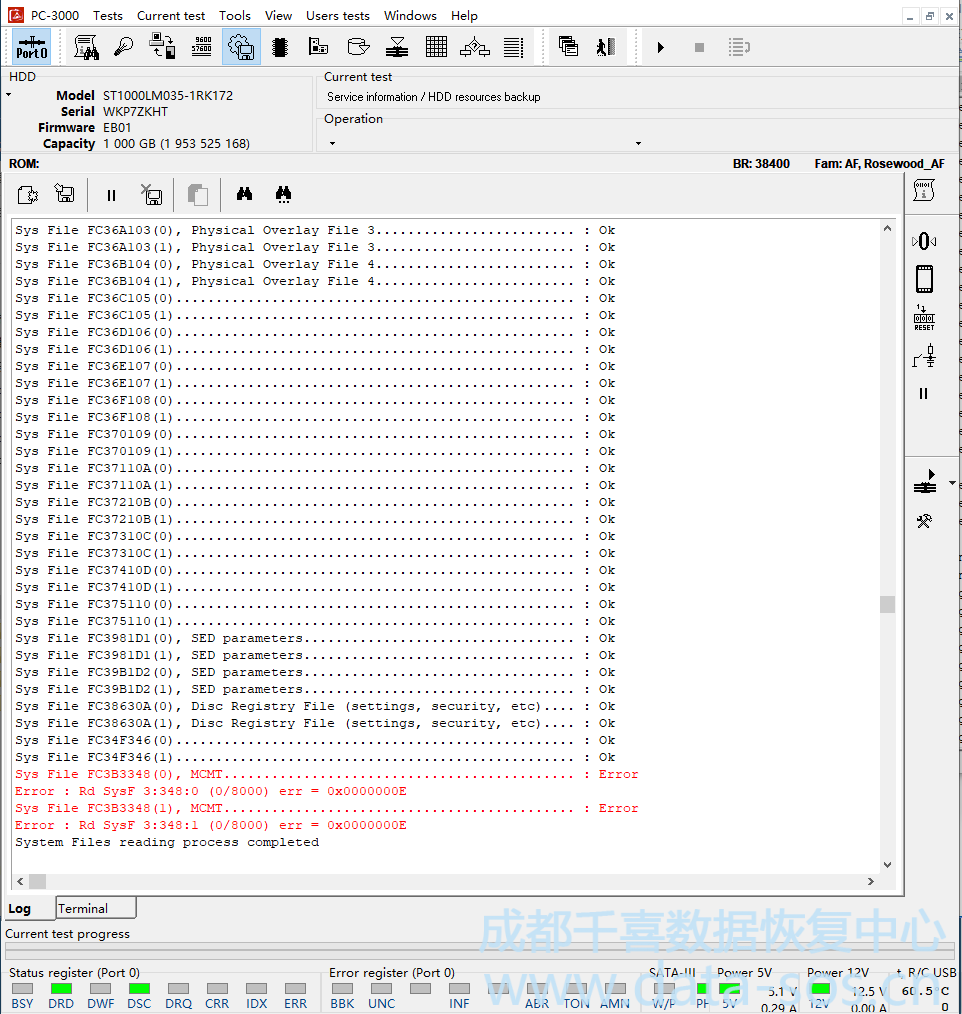The height and width of the screenshot is (1014, 962).
Task: Click the binoculars find icon in log toolbar
Action: [x=244, y=195]
